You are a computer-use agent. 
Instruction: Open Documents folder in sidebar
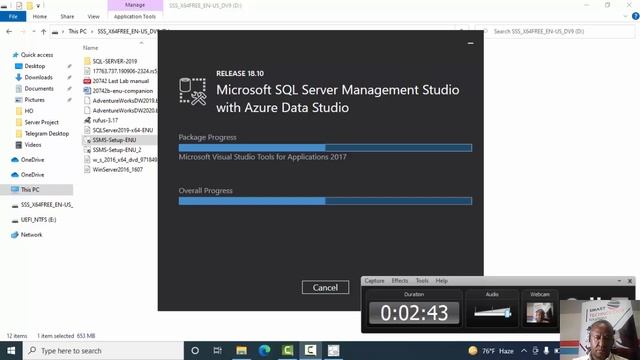(x=39, y=89)
